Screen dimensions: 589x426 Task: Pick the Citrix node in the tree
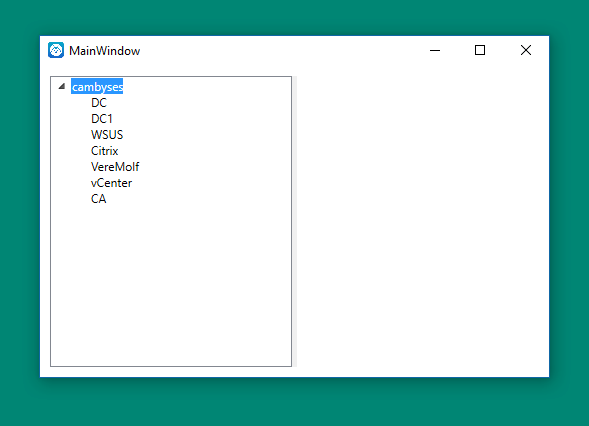click(104, 151)
